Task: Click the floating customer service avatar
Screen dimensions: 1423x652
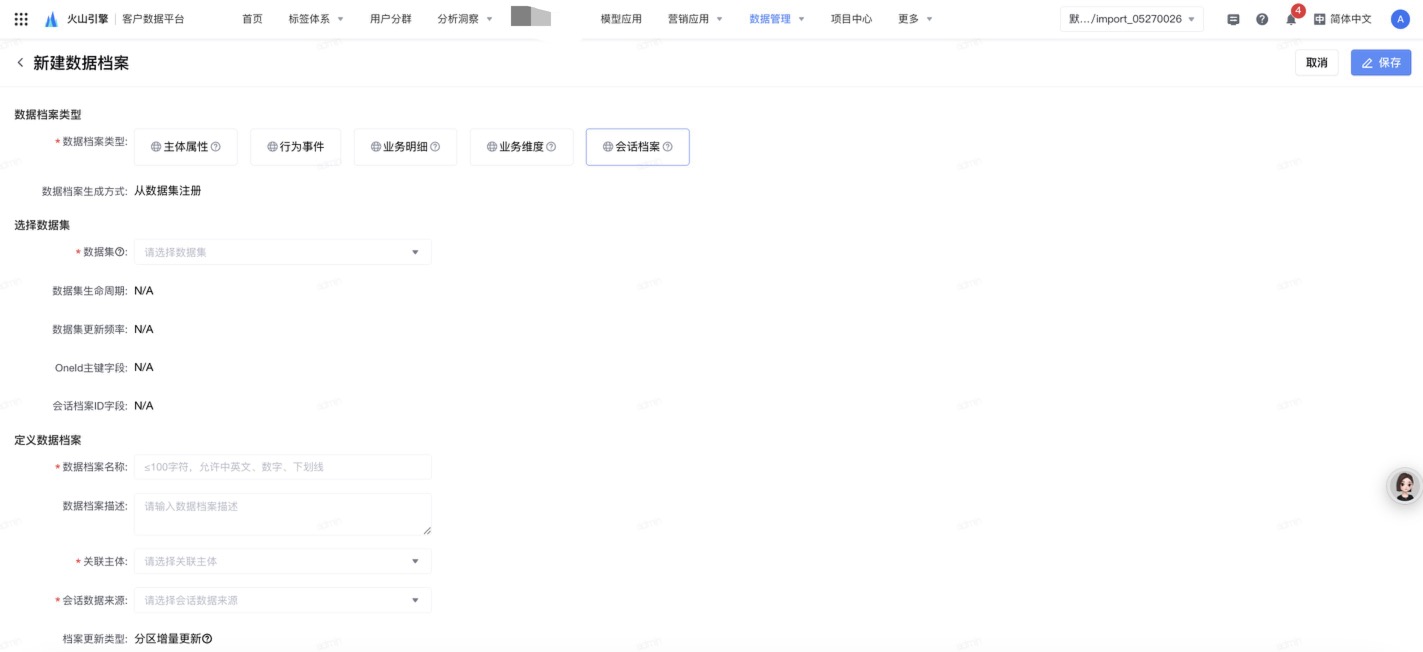Action: pyautogui.click(x=1405, y=487)
